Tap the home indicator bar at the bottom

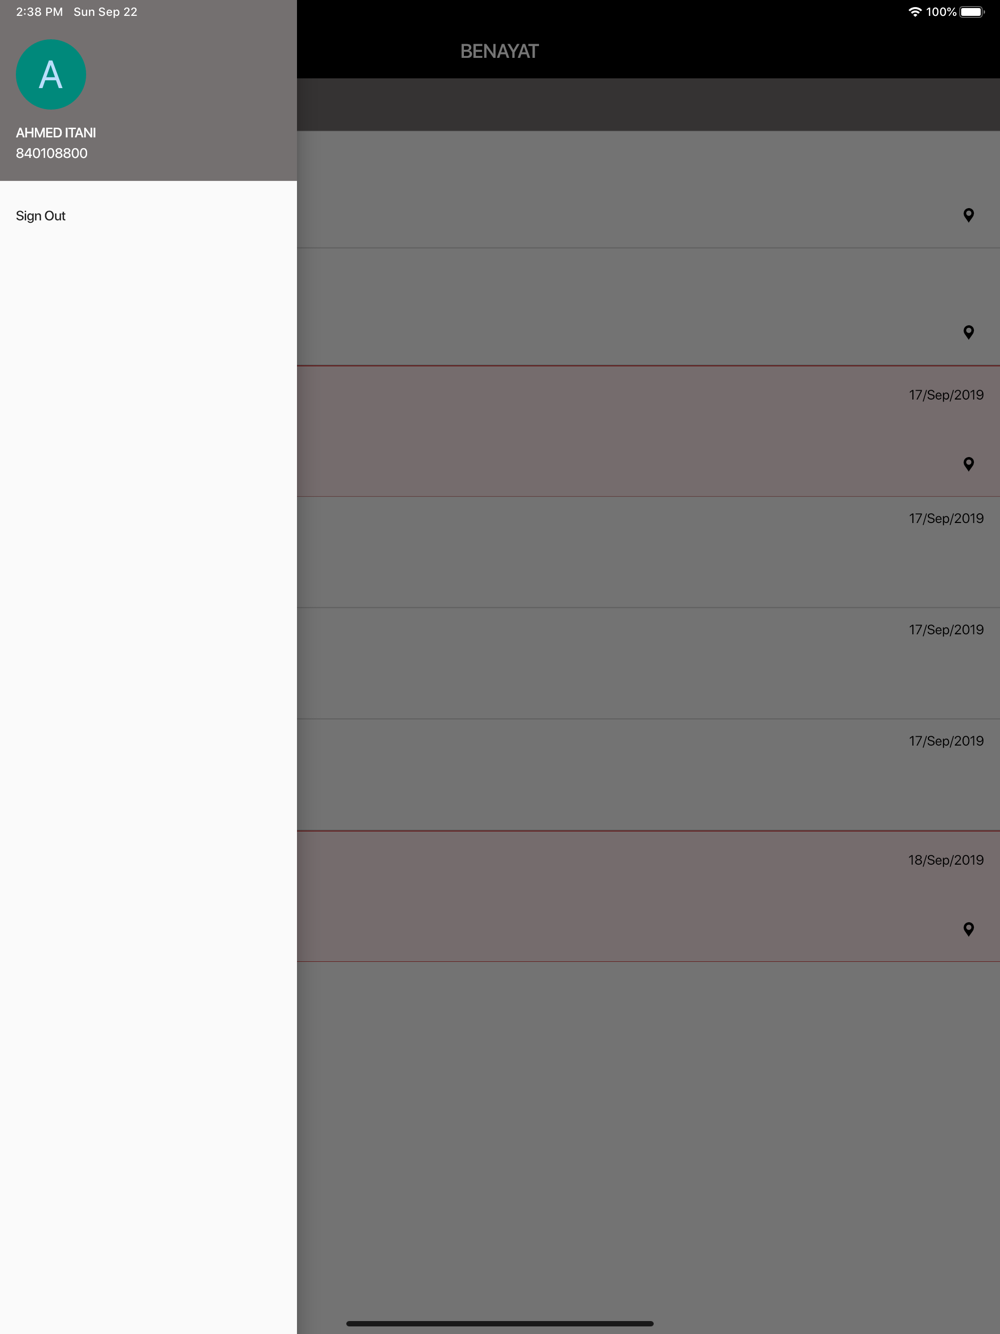(500, 1323)
